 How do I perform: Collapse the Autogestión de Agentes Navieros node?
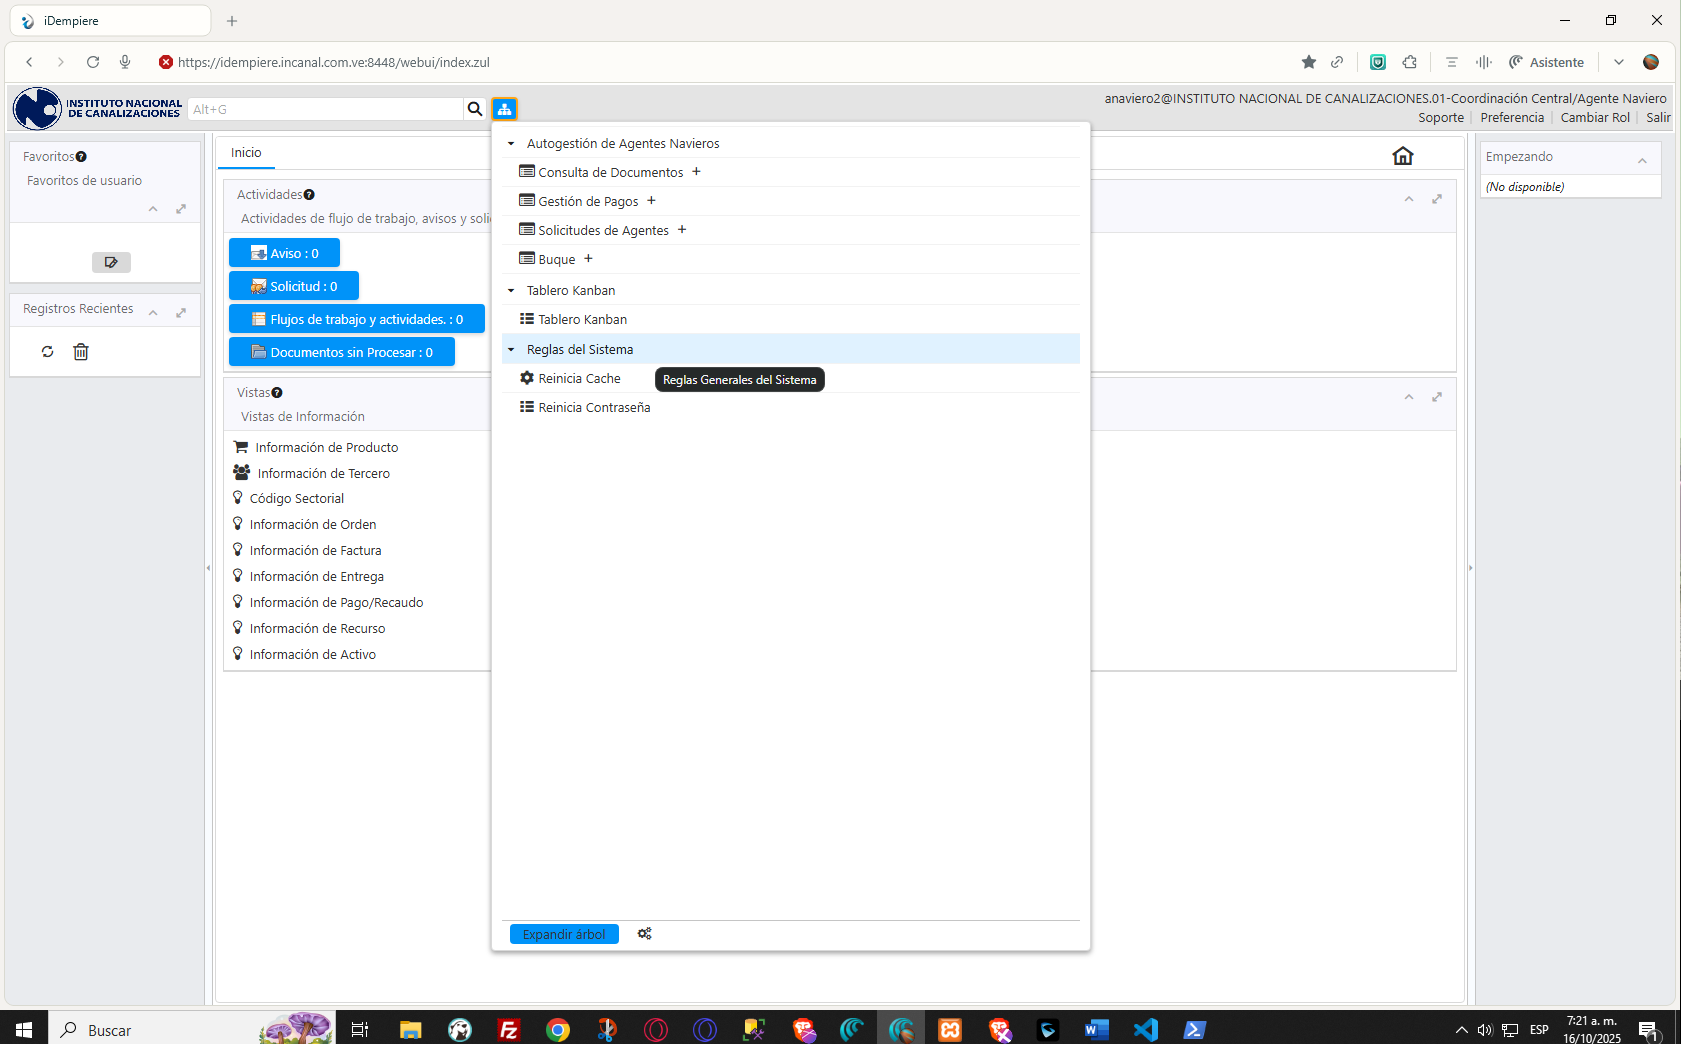(511, 144)
